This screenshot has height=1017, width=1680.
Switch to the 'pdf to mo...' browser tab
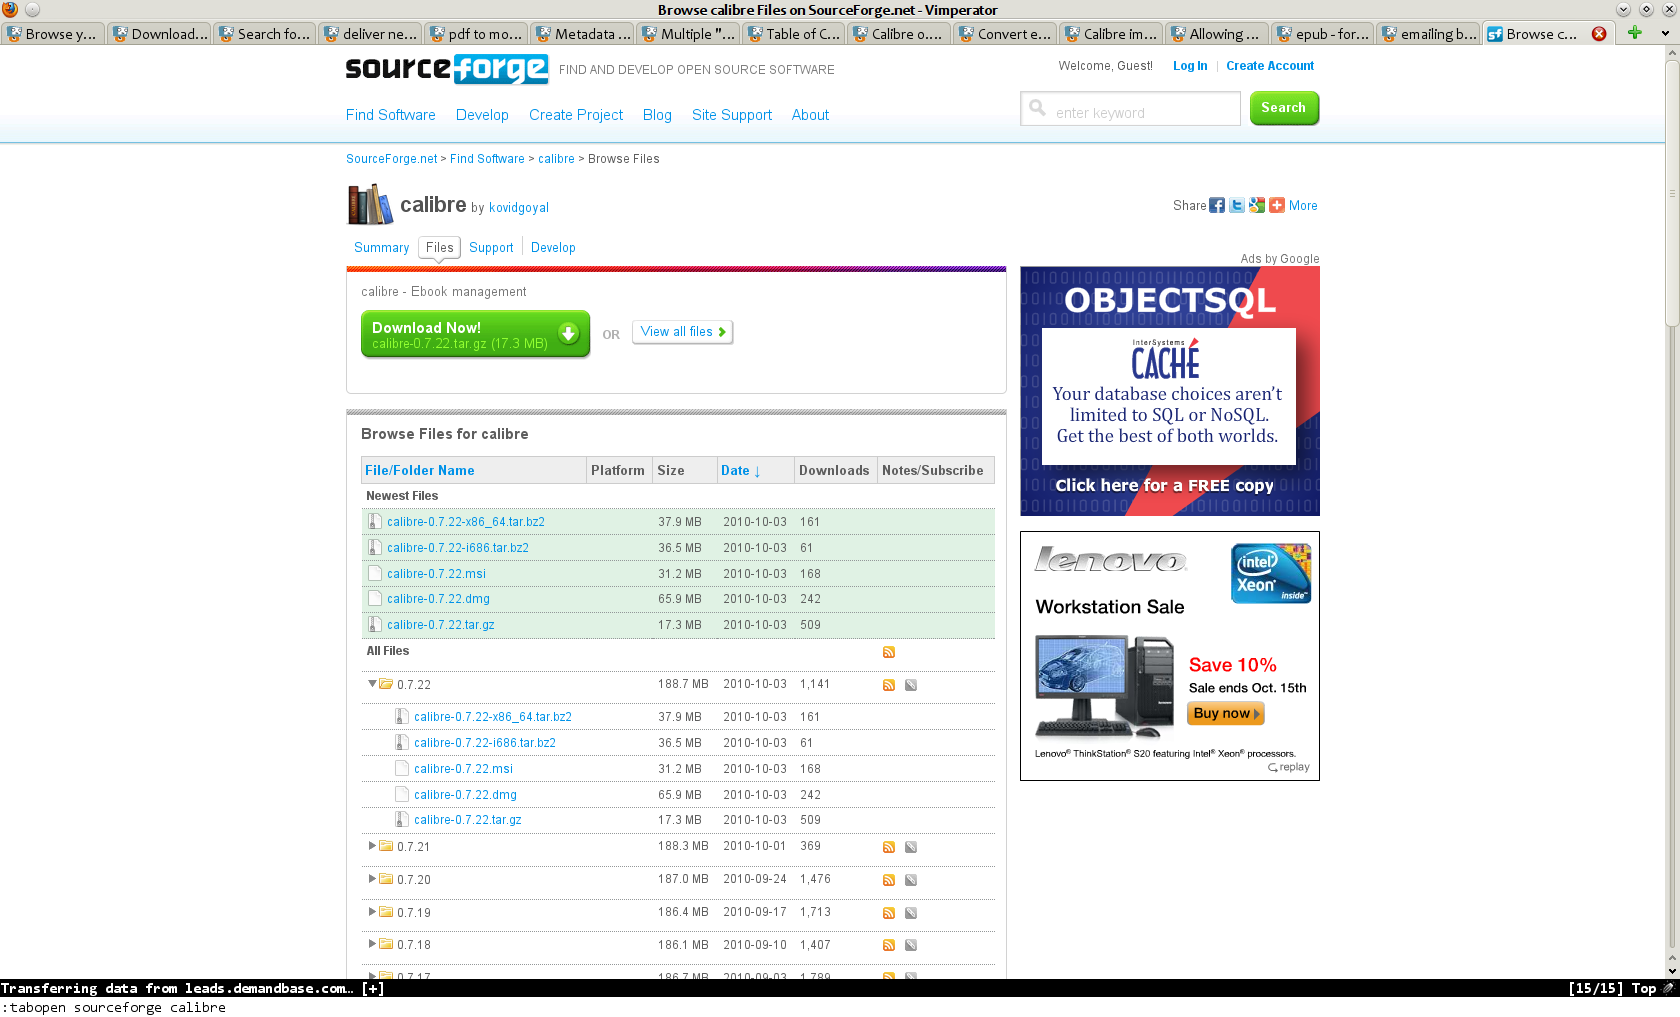476,34
